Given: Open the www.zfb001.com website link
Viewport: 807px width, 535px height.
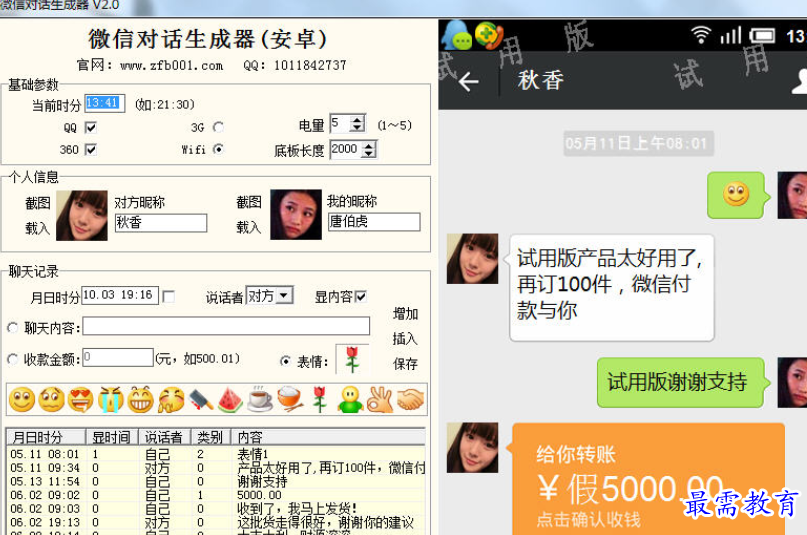Looking at the screenshot, I should (x=171, y=65).
